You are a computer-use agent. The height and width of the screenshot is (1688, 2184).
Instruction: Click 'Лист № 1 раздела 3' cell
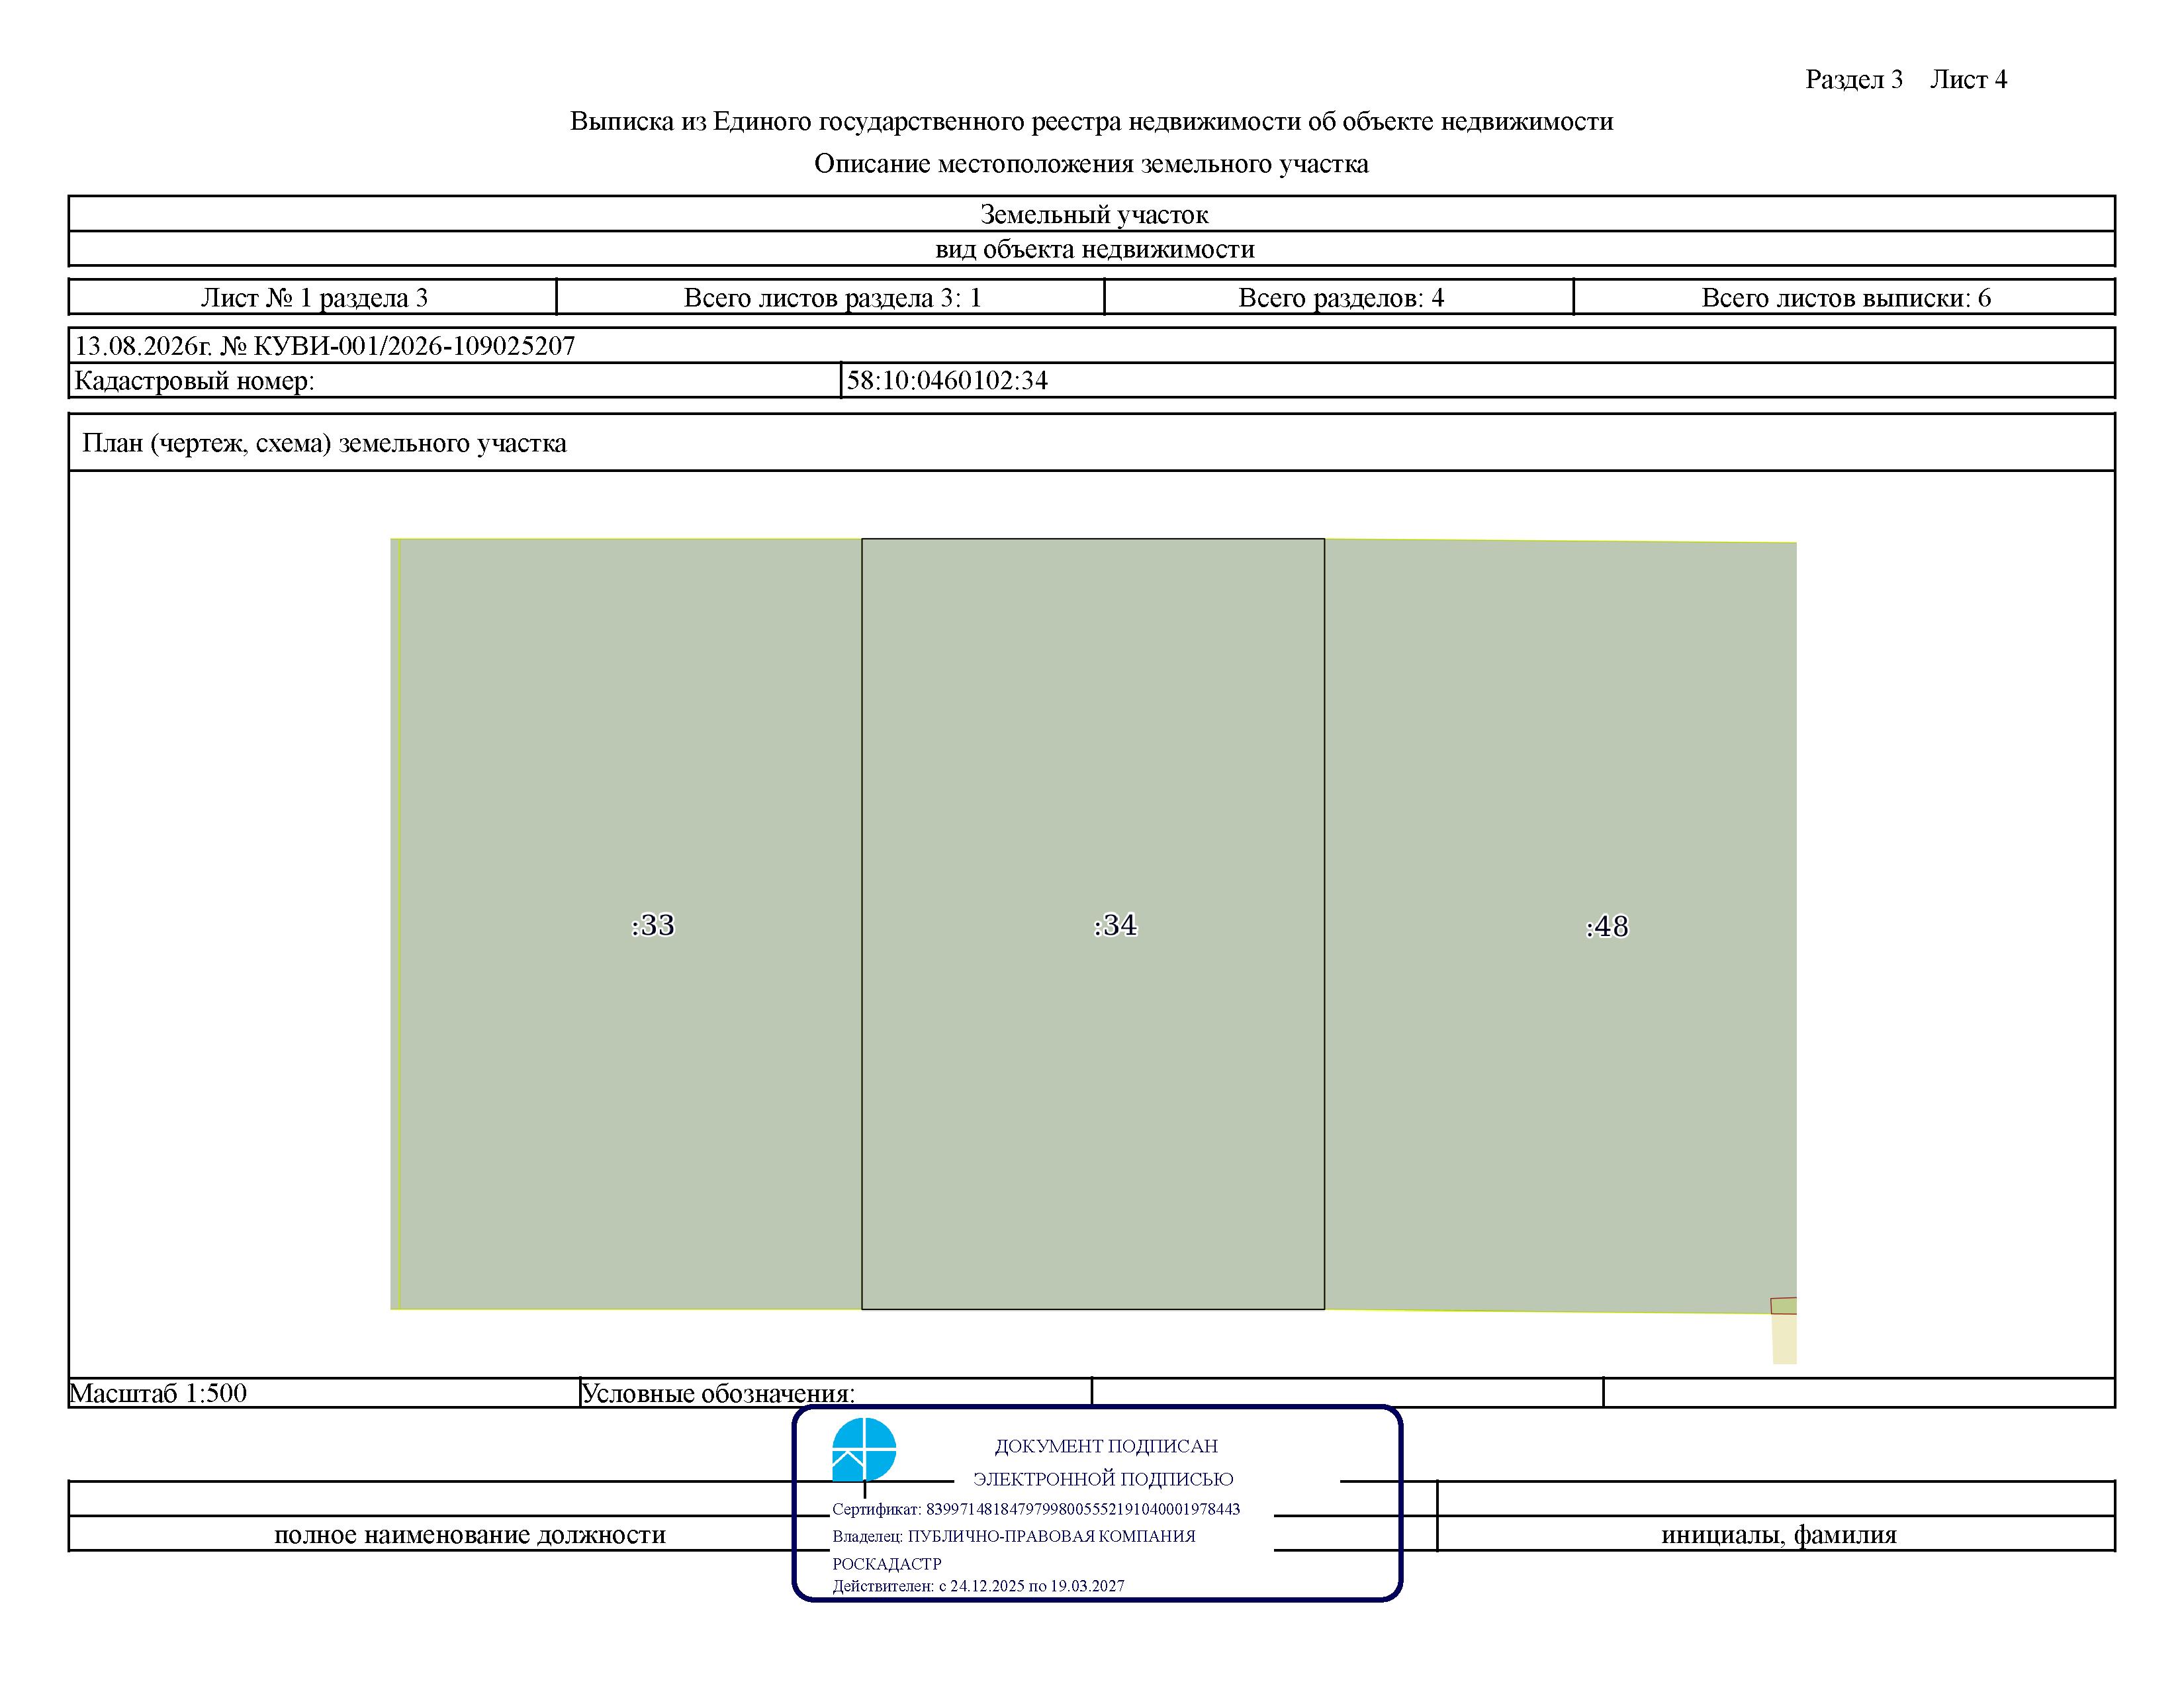pos(313,297)
